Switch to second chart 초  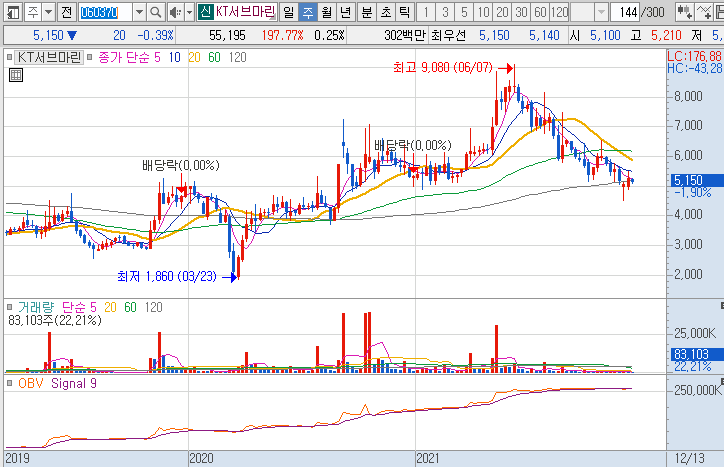(x=386, y=12)
